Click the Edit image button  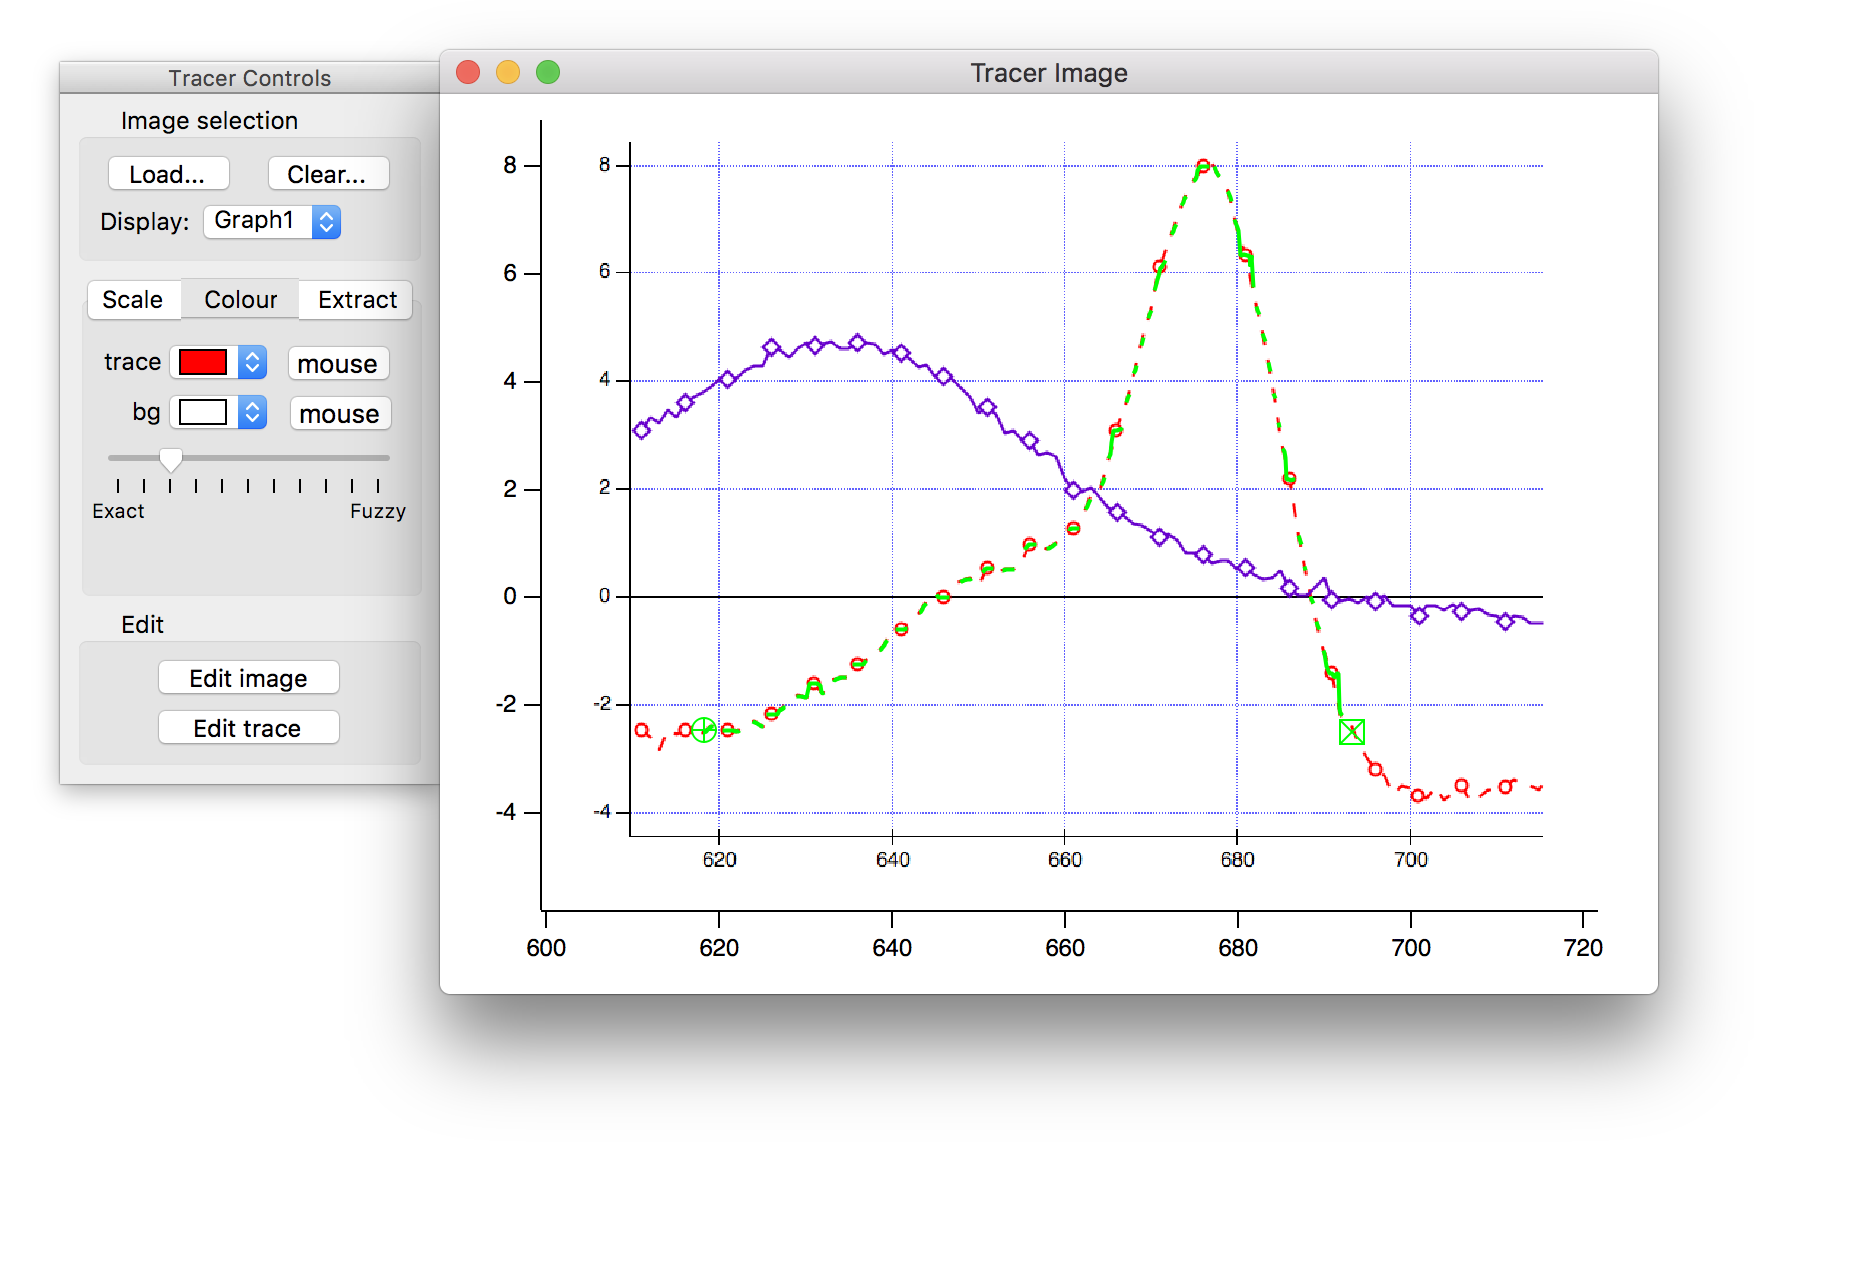point(248,678)
